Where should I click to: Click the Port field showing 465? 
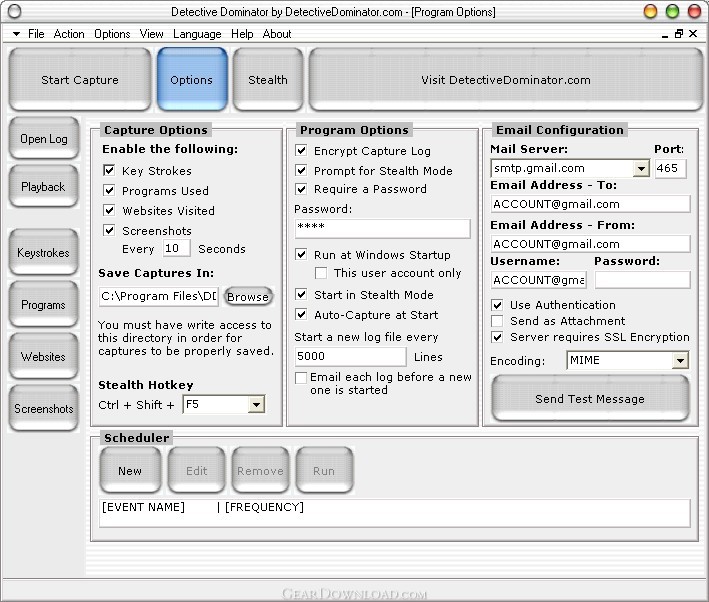670,168
